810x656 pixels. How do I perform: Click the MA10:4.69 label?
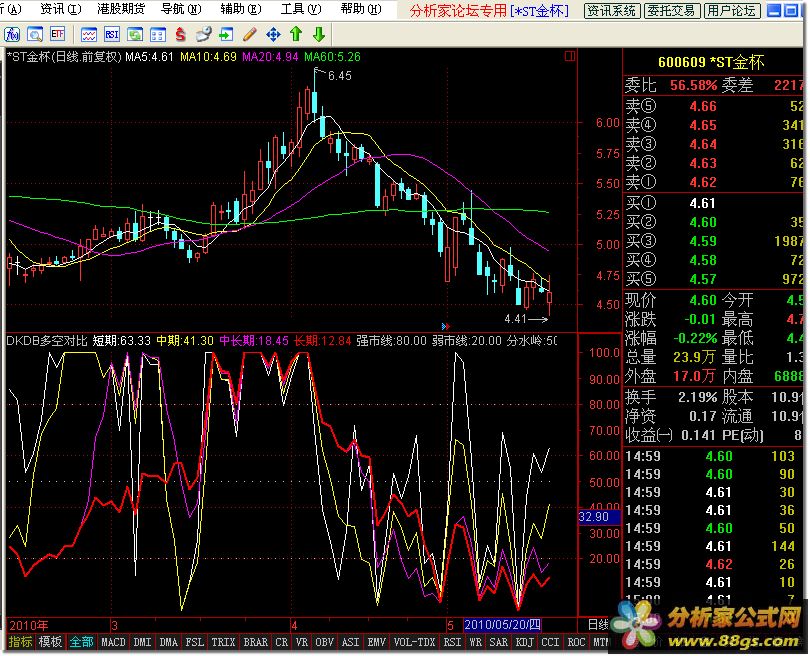coord(208,57)
